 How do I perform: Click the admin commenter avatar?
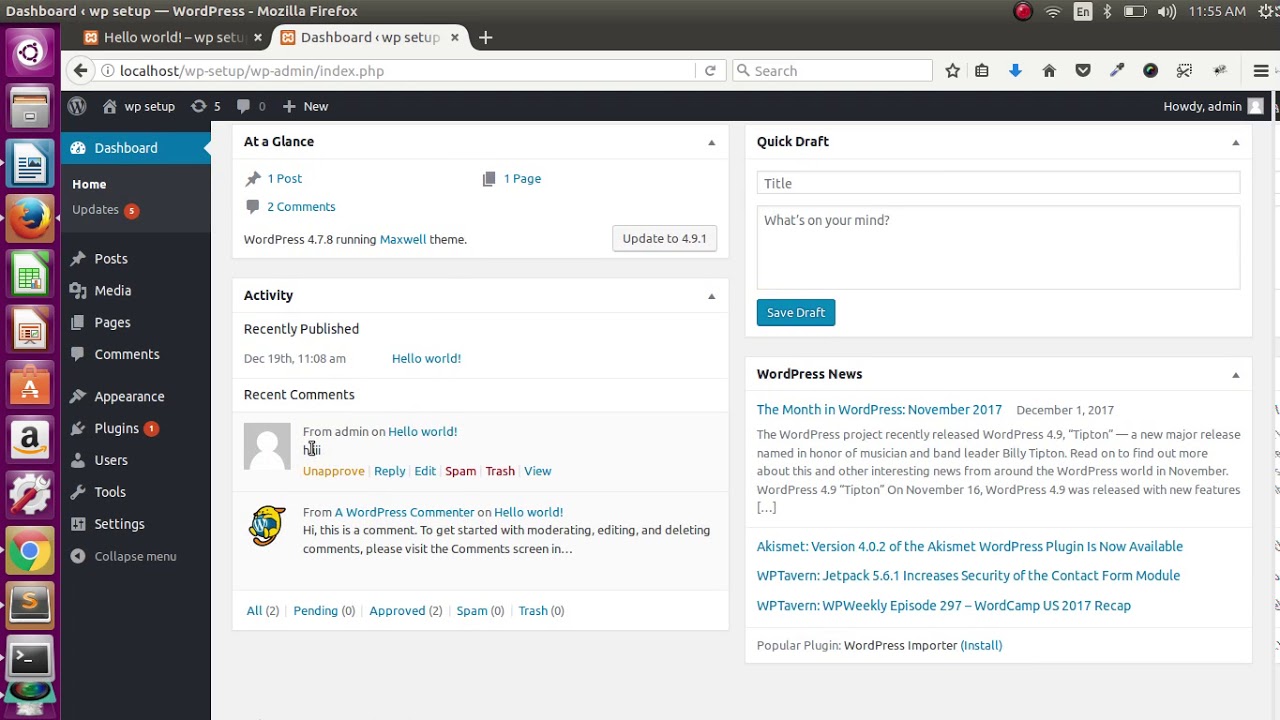(x=267, y=446)
